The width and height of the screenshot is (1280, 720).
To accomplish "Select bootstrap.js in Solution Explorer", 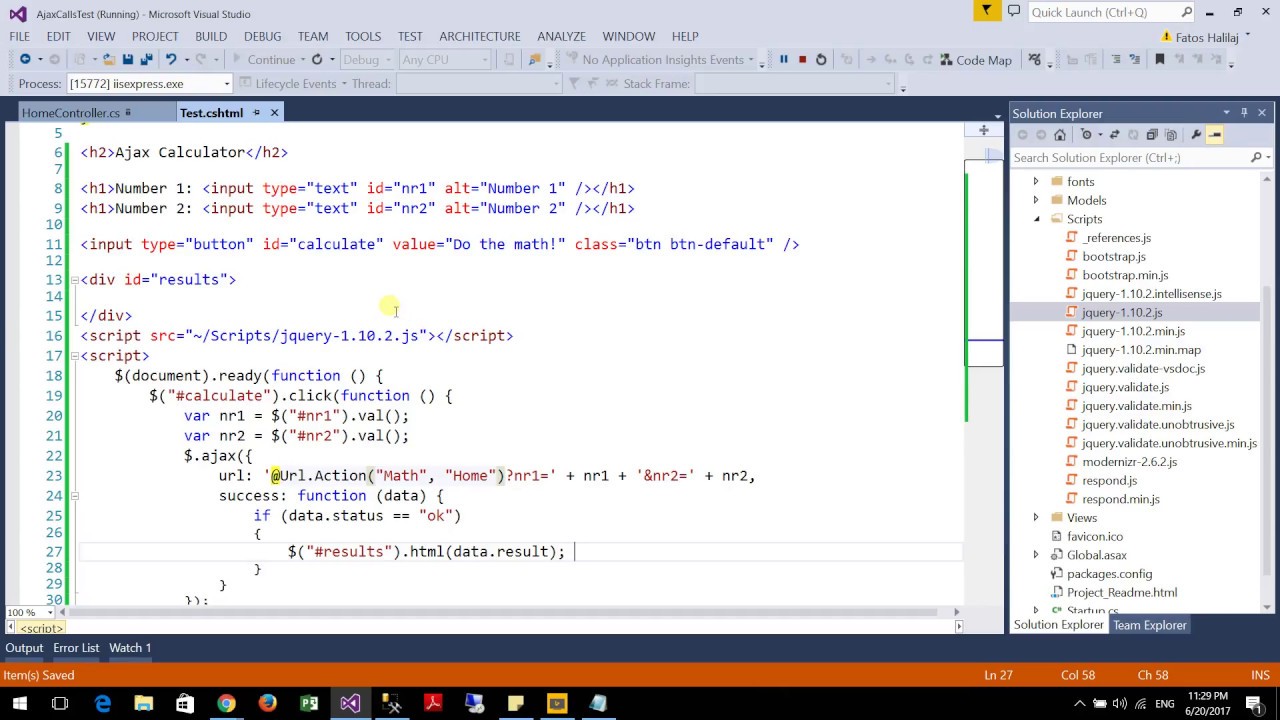I will [1114, 256].
